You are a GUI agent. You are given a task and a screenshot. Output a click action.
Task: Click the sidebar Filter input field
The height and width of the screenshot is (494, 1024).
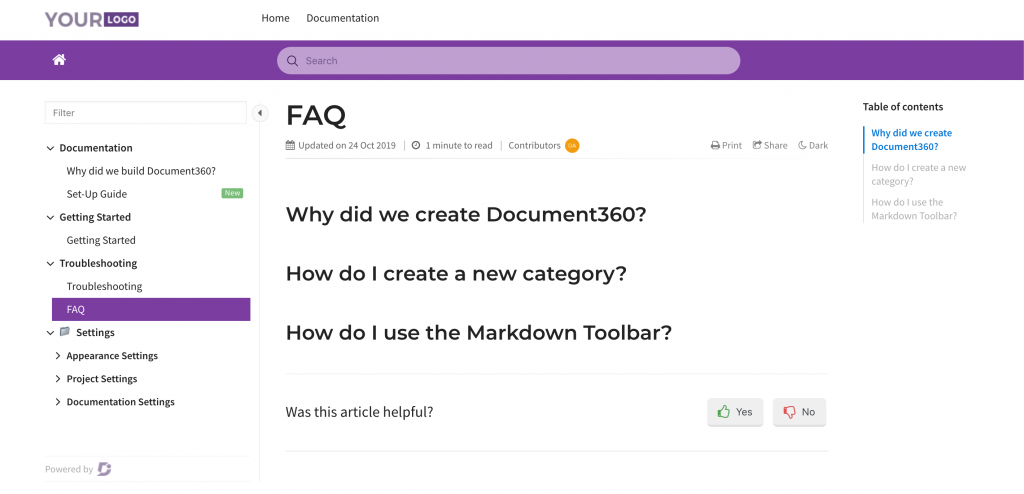click(146, 113)
